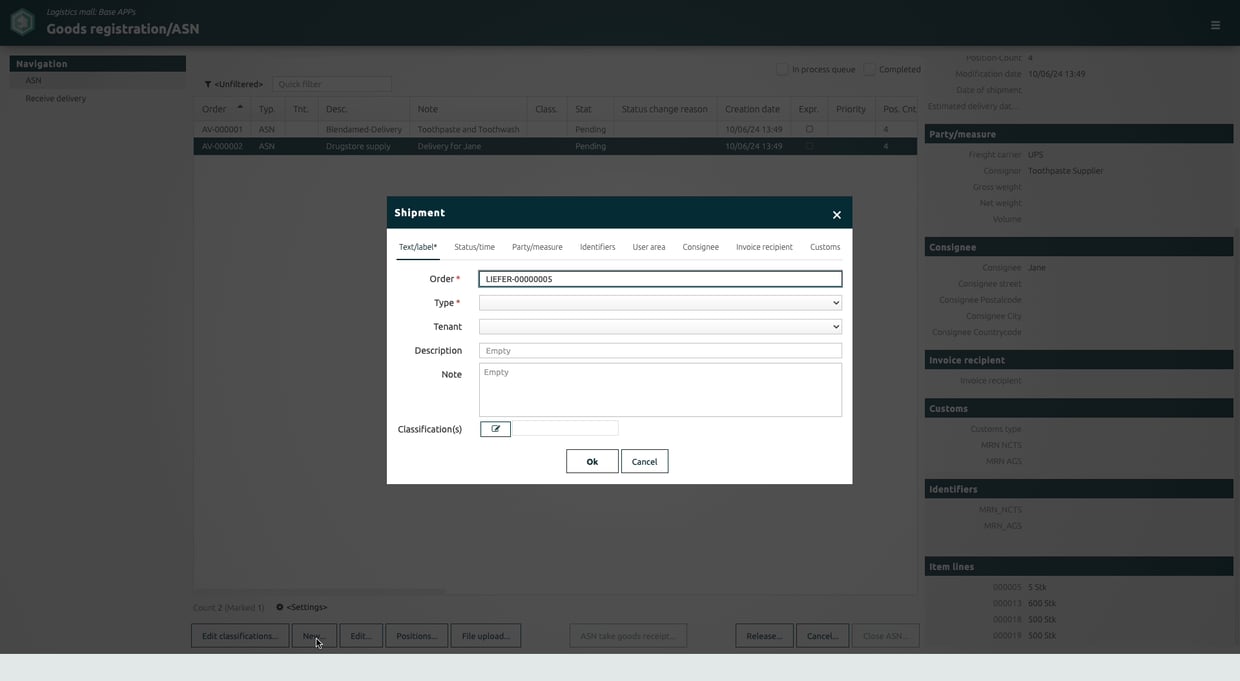1240x681 pixels.
Task: Focus the Description input field
Action: (x=660, y=351)
